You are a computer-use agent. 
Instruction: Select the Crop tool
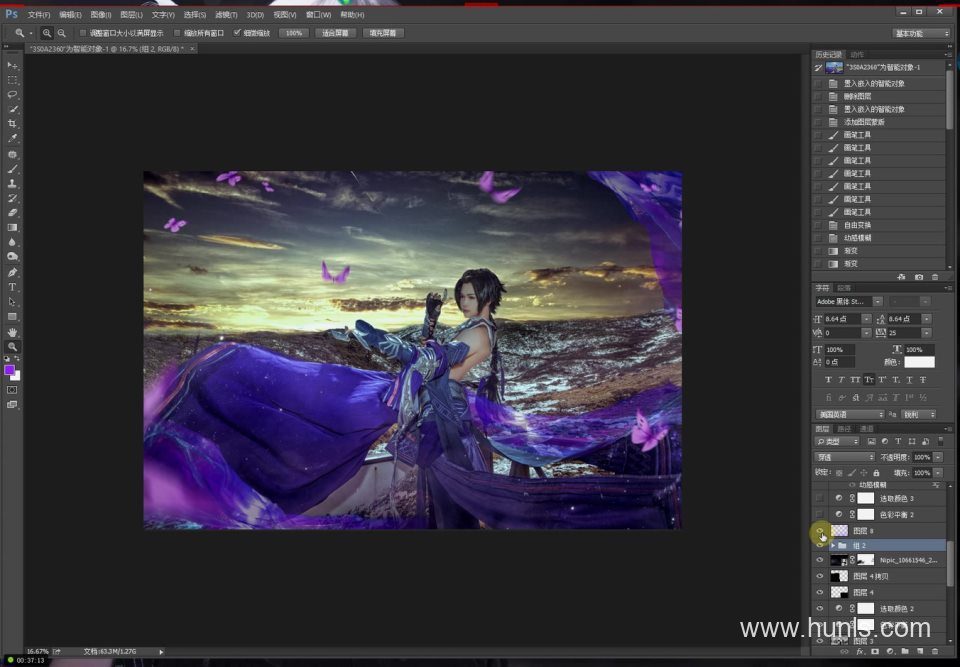(x=12, y=124)
